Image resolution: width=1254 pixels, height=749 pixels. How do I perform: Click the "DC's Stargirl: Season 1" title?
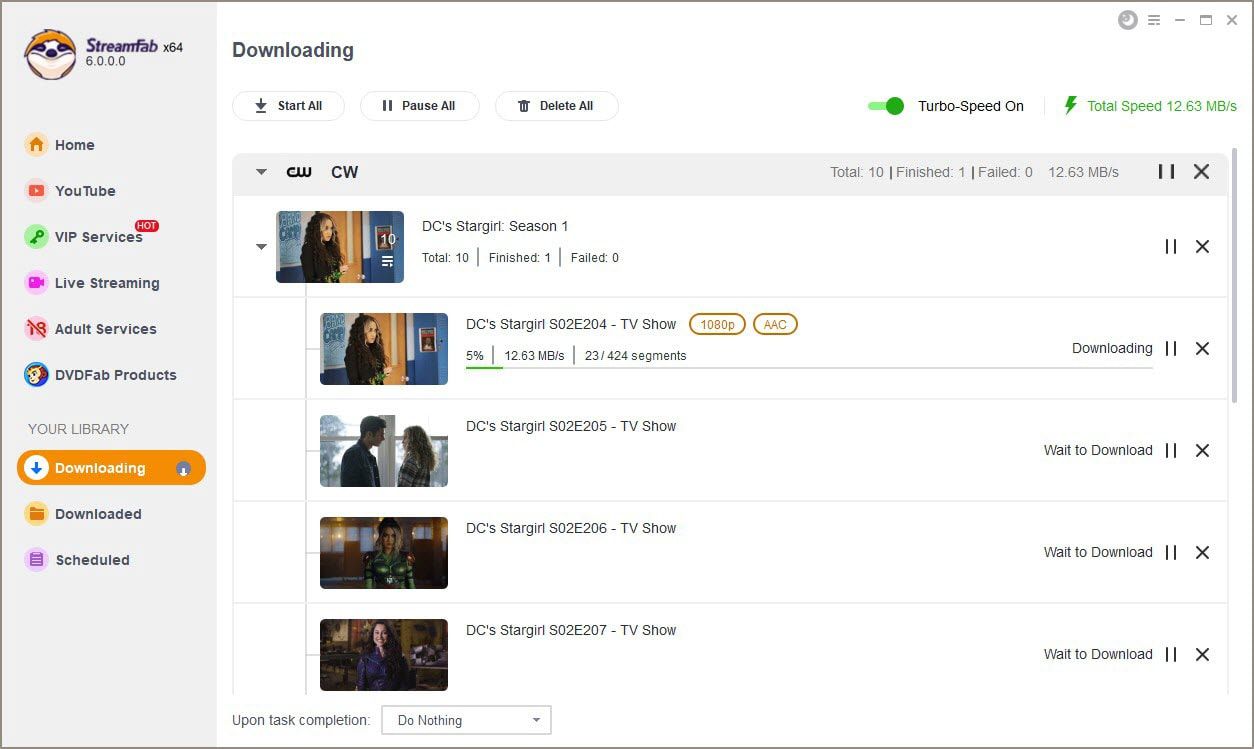(495, 226)
